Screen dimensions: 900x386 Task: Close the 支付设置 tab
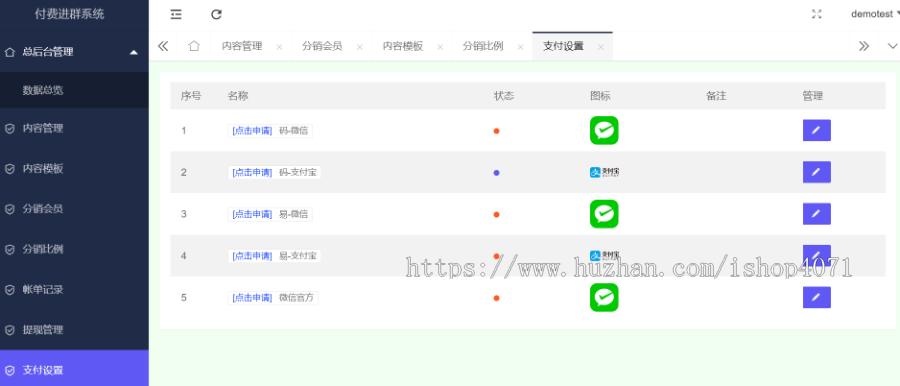tap(601, 48)
